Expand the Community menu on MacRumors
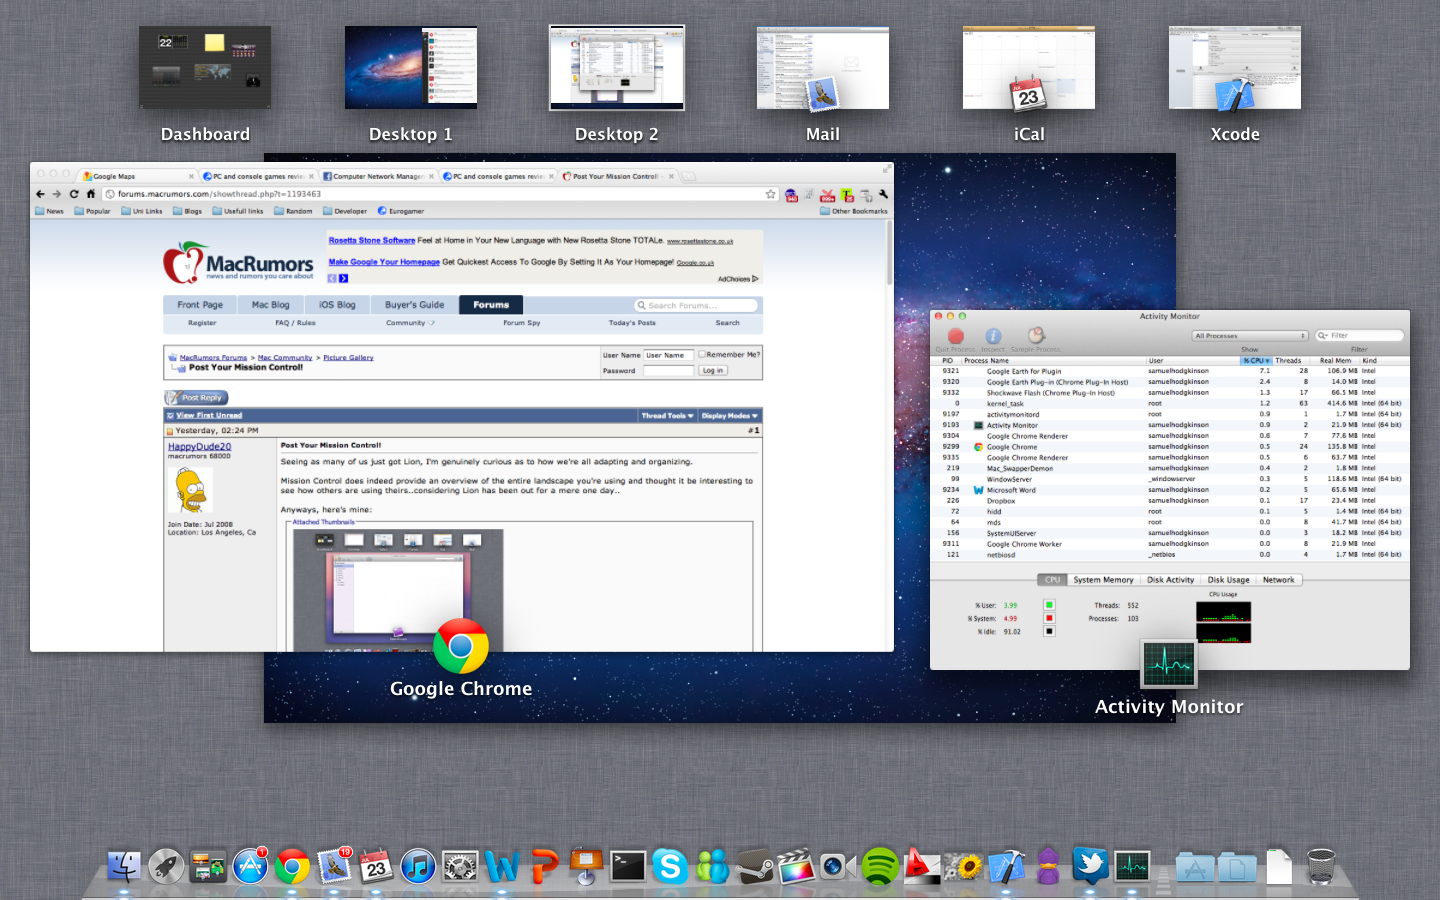 pyautogui.click(x=410, y=323)
